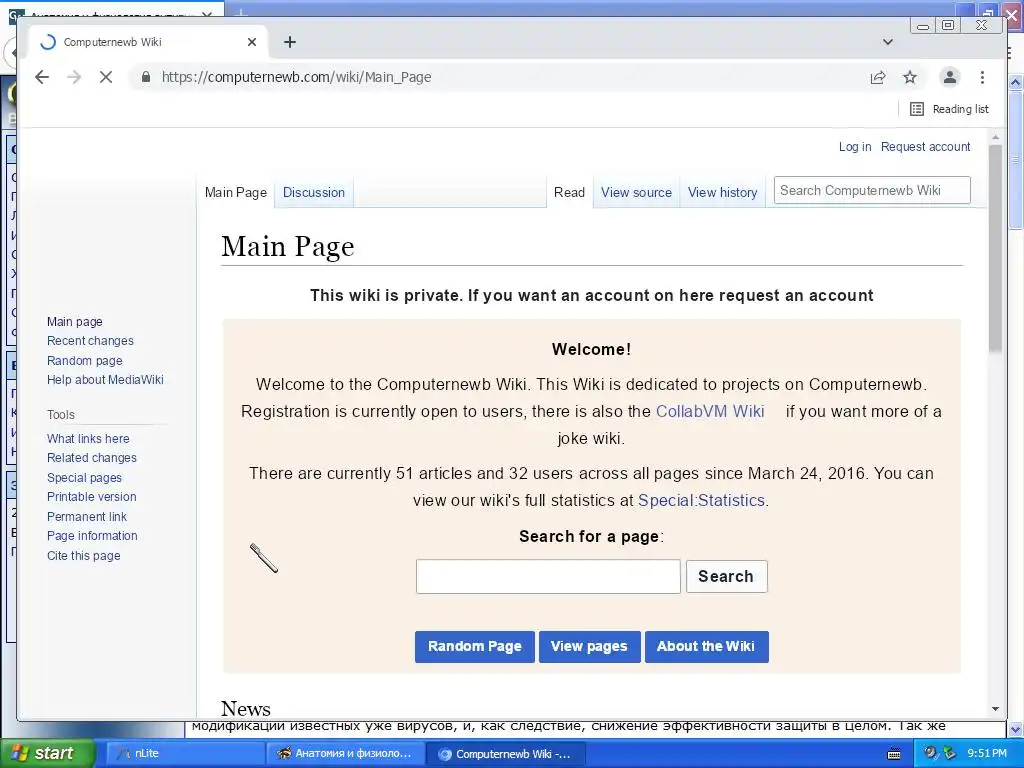The height and width of the screenshot is (768, 1024).
Task: Click the address bar URL
Action: tap(296, 77)
